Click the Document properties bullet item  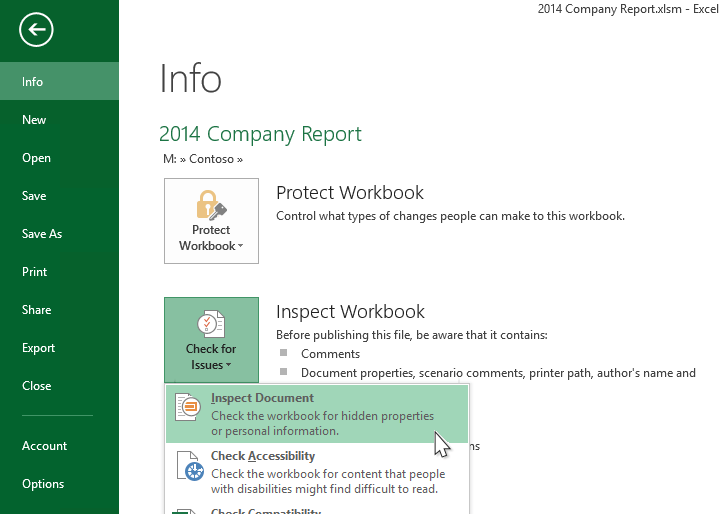coord(498,373)
